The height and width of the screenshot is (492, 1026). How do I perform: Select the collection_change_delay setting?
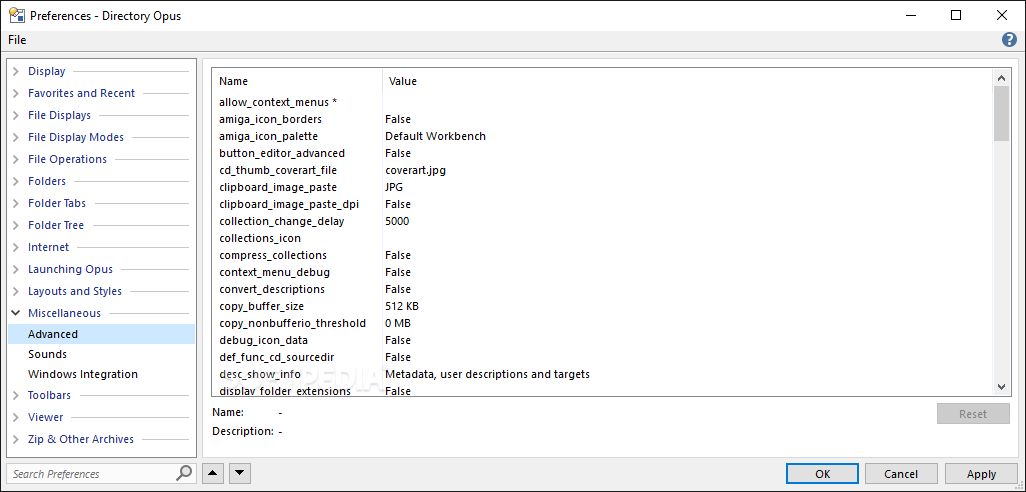pos(282,221)
